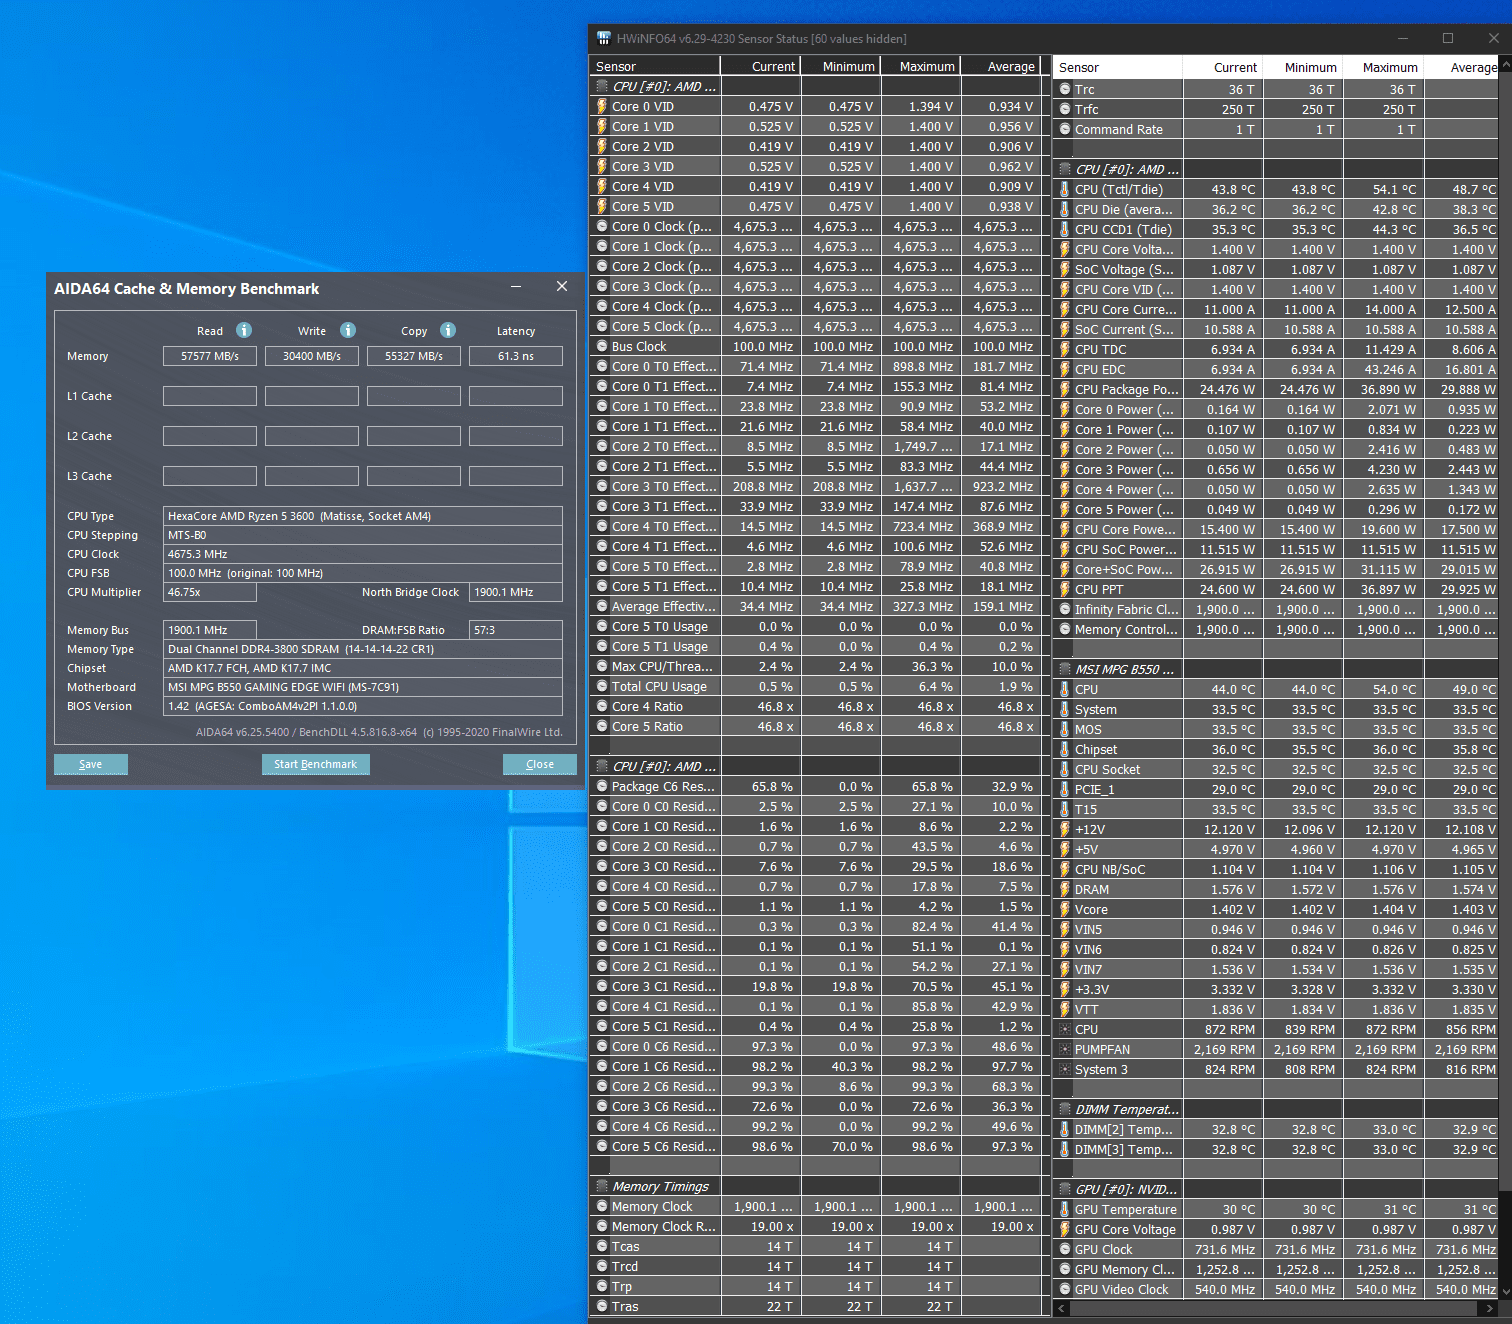Click the Core 0 VID voltage icon

[602, 106]
